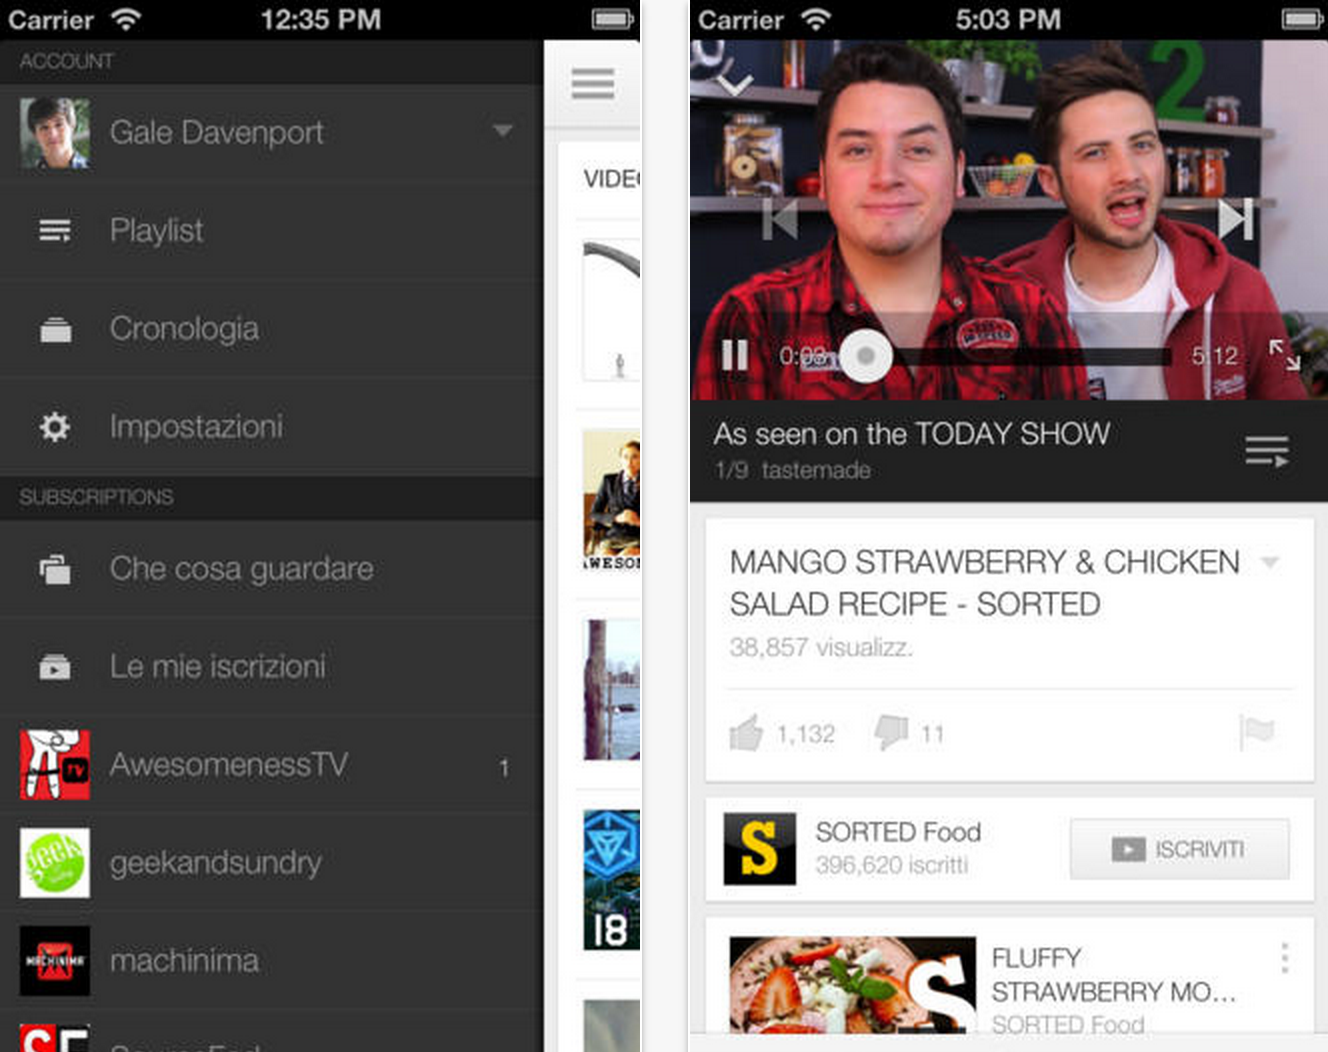This screenshot has height=1052, width=1328.
Task: Expand the Gale Davenport account dropdown
Action: [x=502, y=131]
